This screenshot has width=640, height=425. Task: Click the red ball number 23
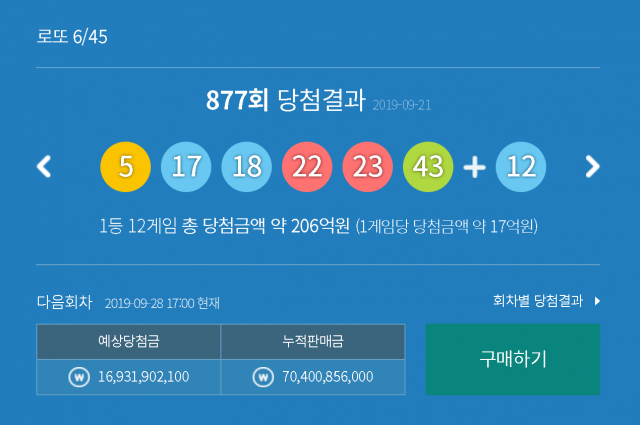(367, 167)
